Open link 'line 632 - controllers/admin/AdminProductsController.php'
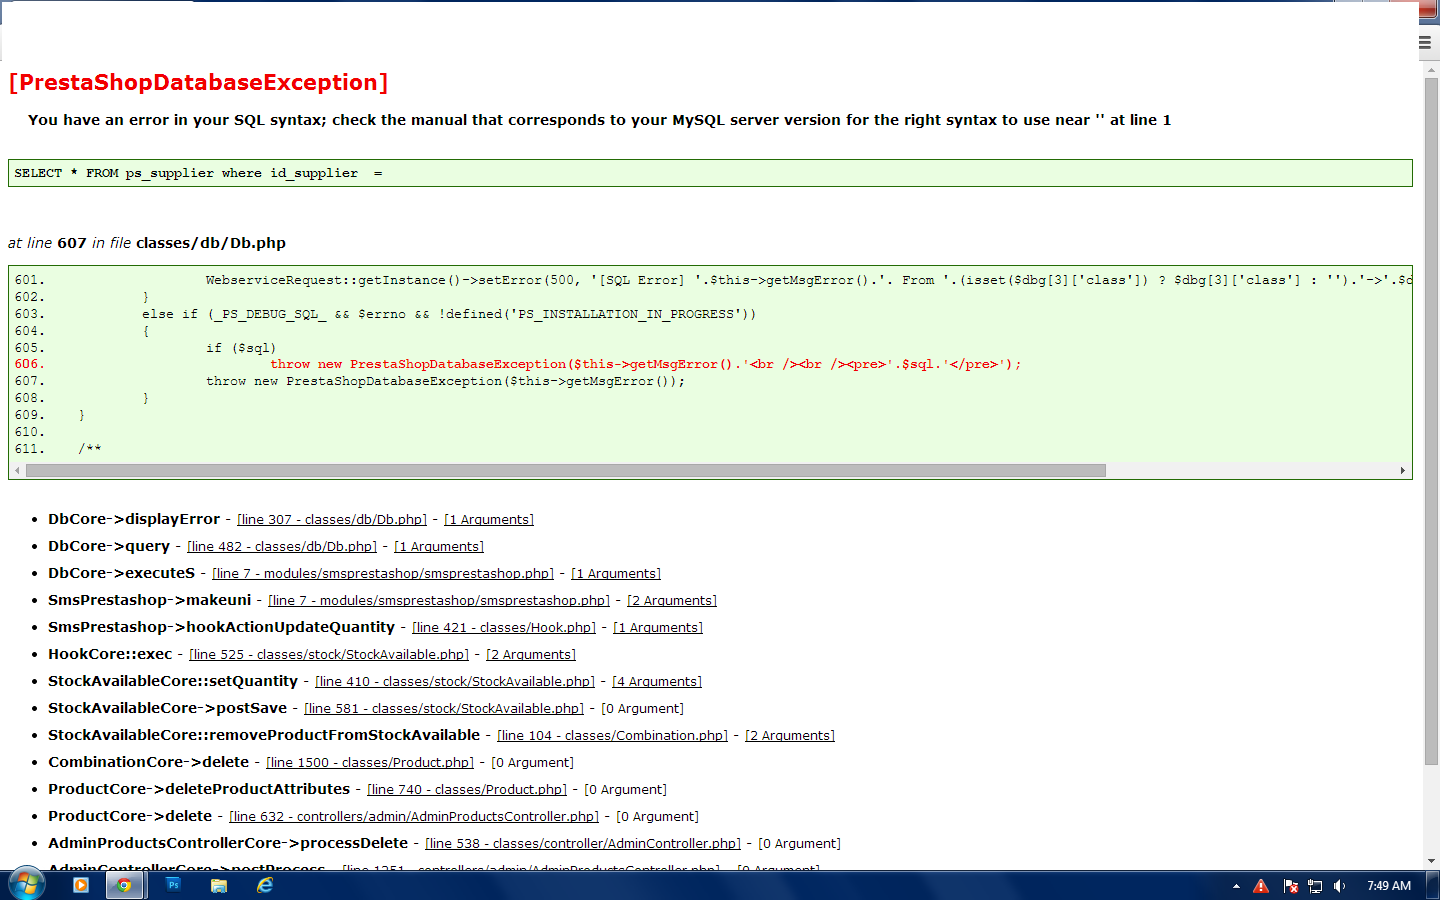The width and height of the screenshot is (1440, 900). 414,817
